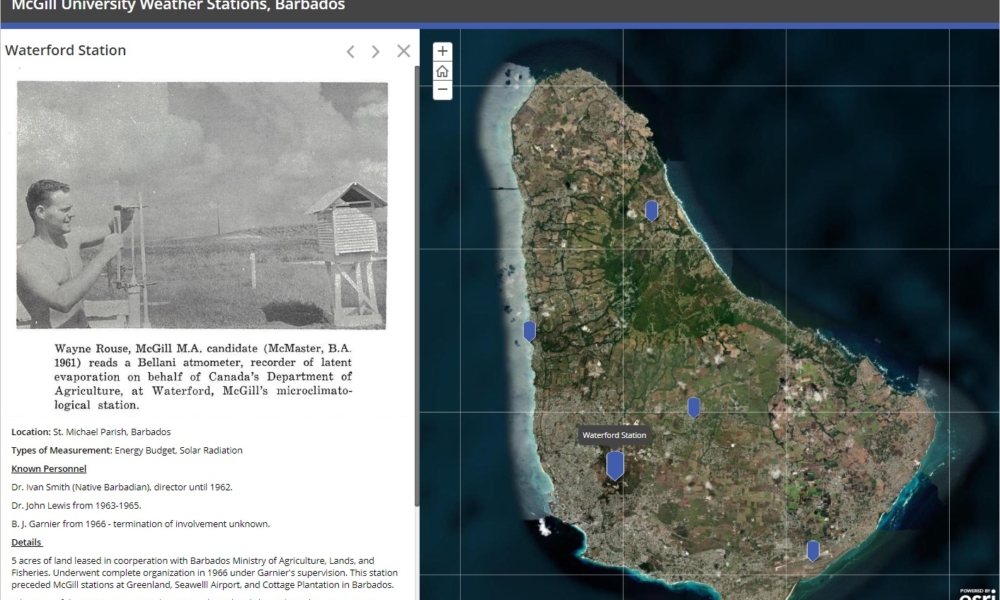Go to previous station with left chevron

click(x=351, y=51)
